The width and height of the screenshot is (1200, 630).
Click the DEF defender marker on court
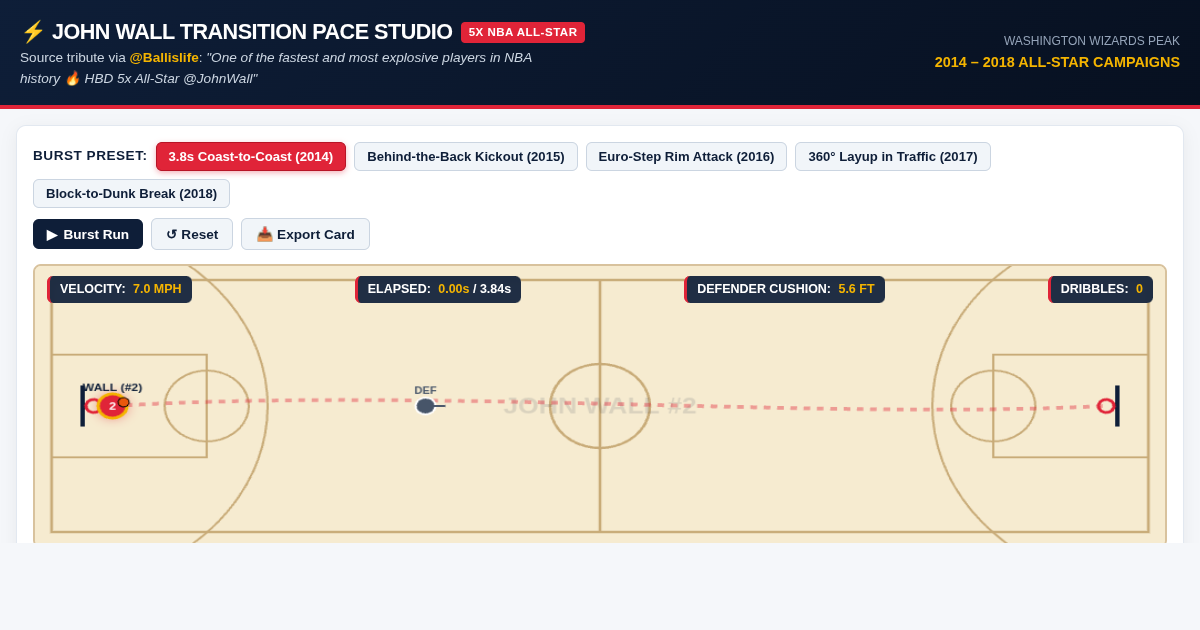point(425,406)
